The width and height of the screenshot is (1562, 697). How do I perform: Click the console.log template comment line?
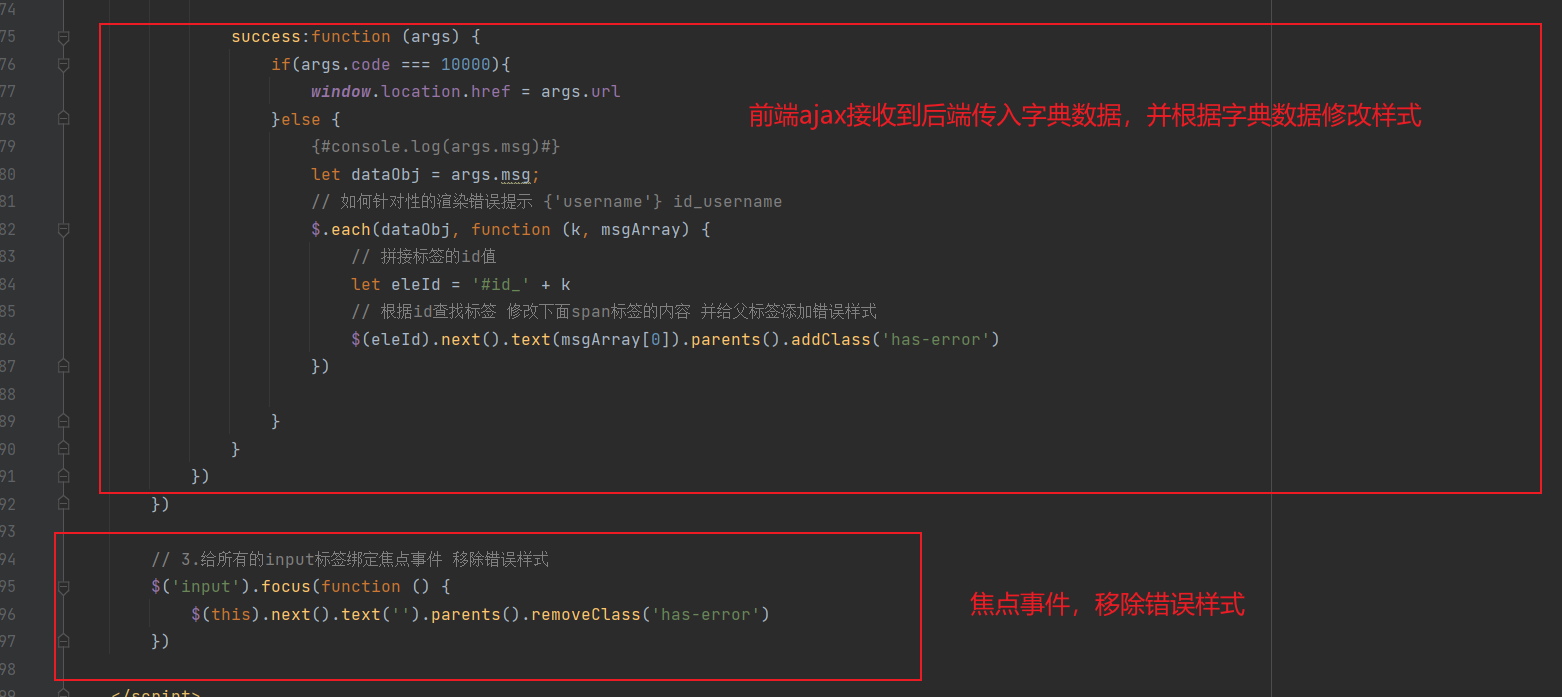435,147
